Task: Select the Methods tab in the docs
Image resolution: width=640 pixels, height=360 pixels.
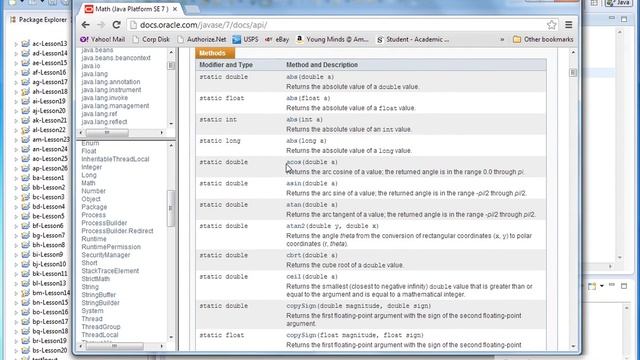Action: 215,53
